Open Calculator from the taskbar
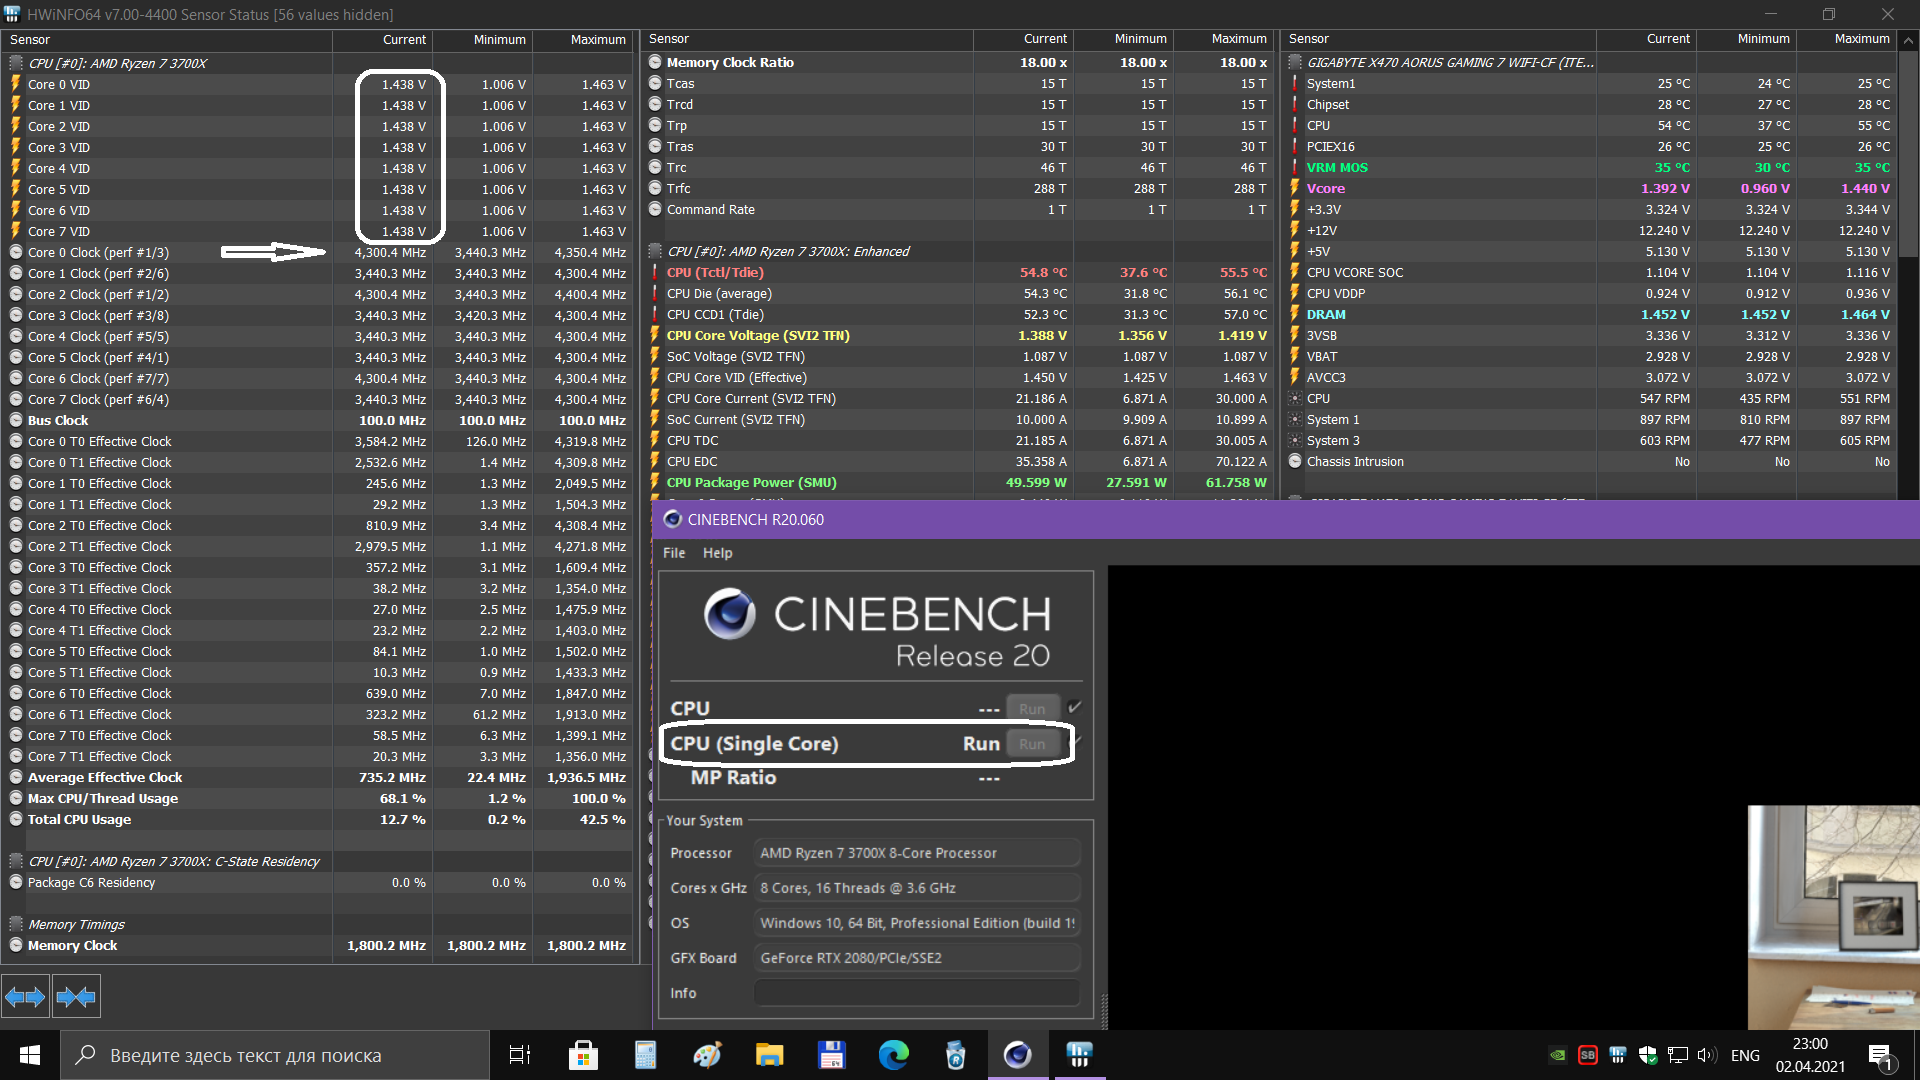 645,1055
